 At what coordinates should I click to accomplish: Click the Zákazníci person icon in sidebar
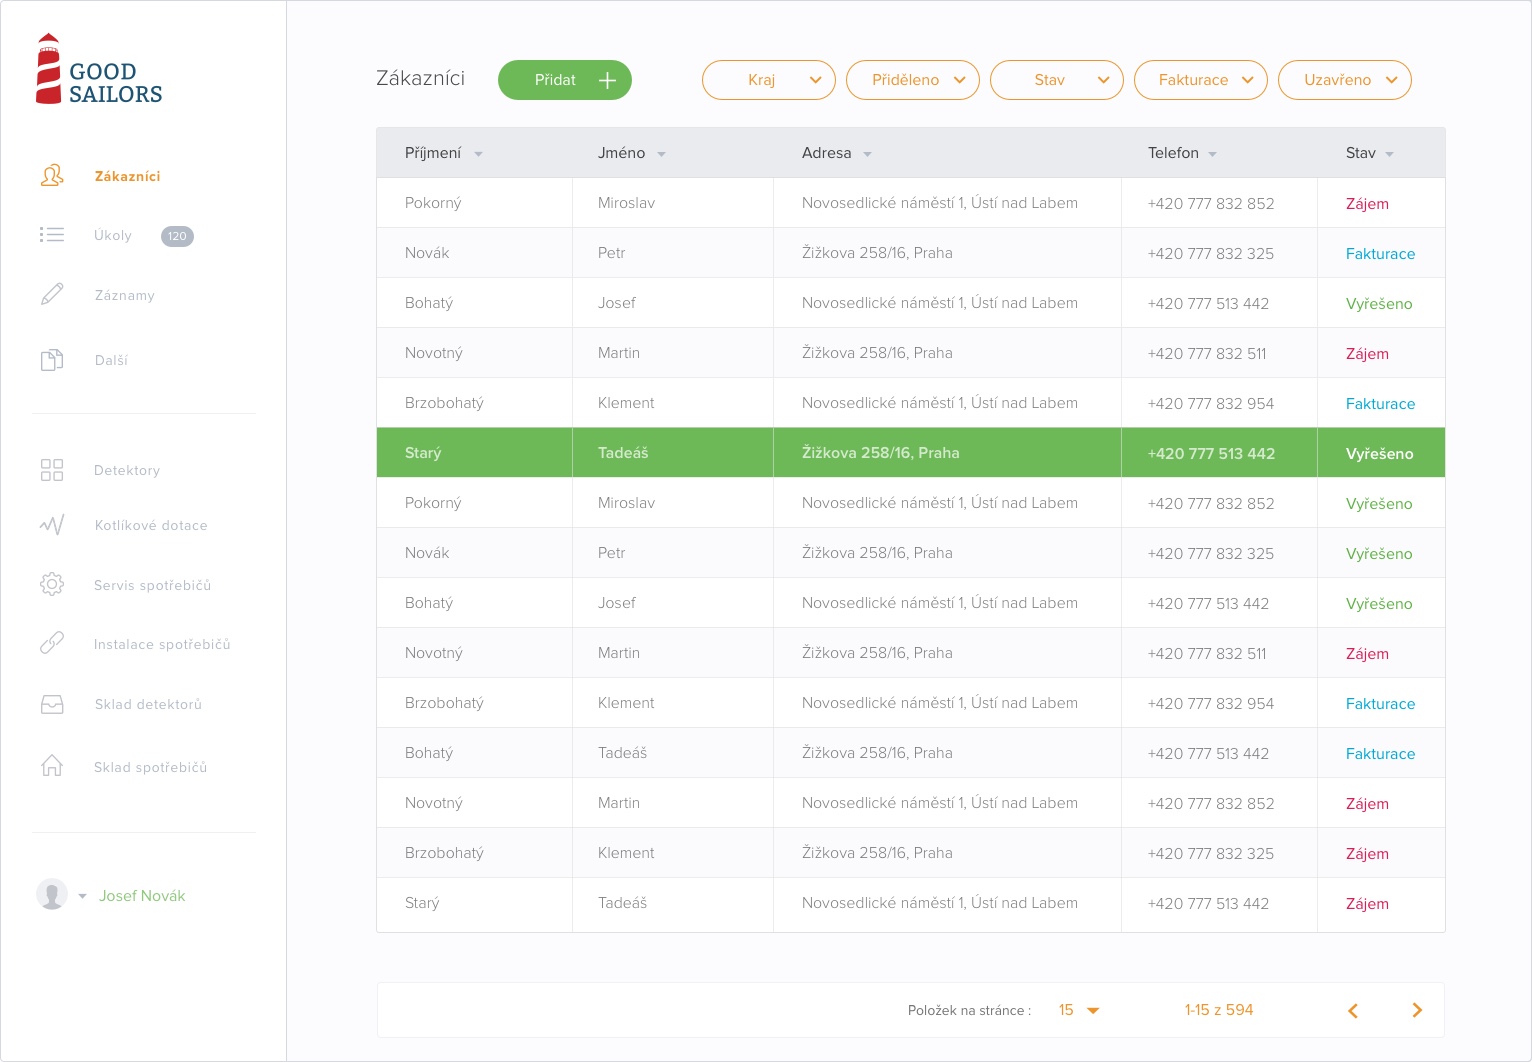point(52,176)
